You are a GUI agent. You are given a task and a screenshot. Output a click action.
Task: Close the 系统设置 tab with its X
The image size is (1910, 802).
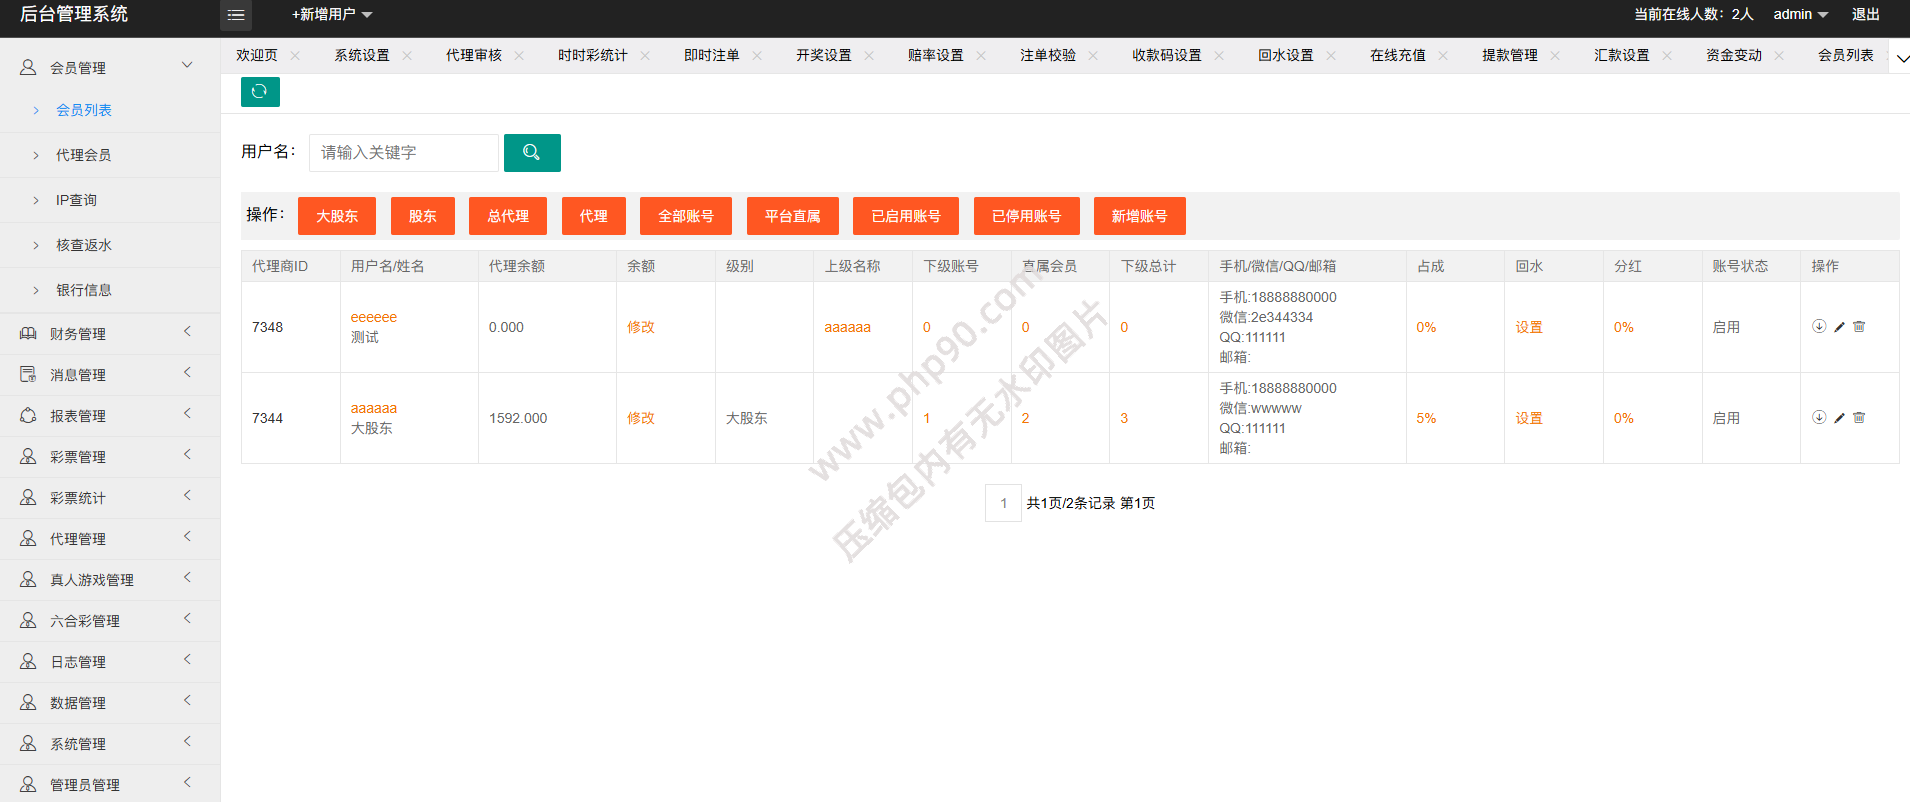(407, 56)
